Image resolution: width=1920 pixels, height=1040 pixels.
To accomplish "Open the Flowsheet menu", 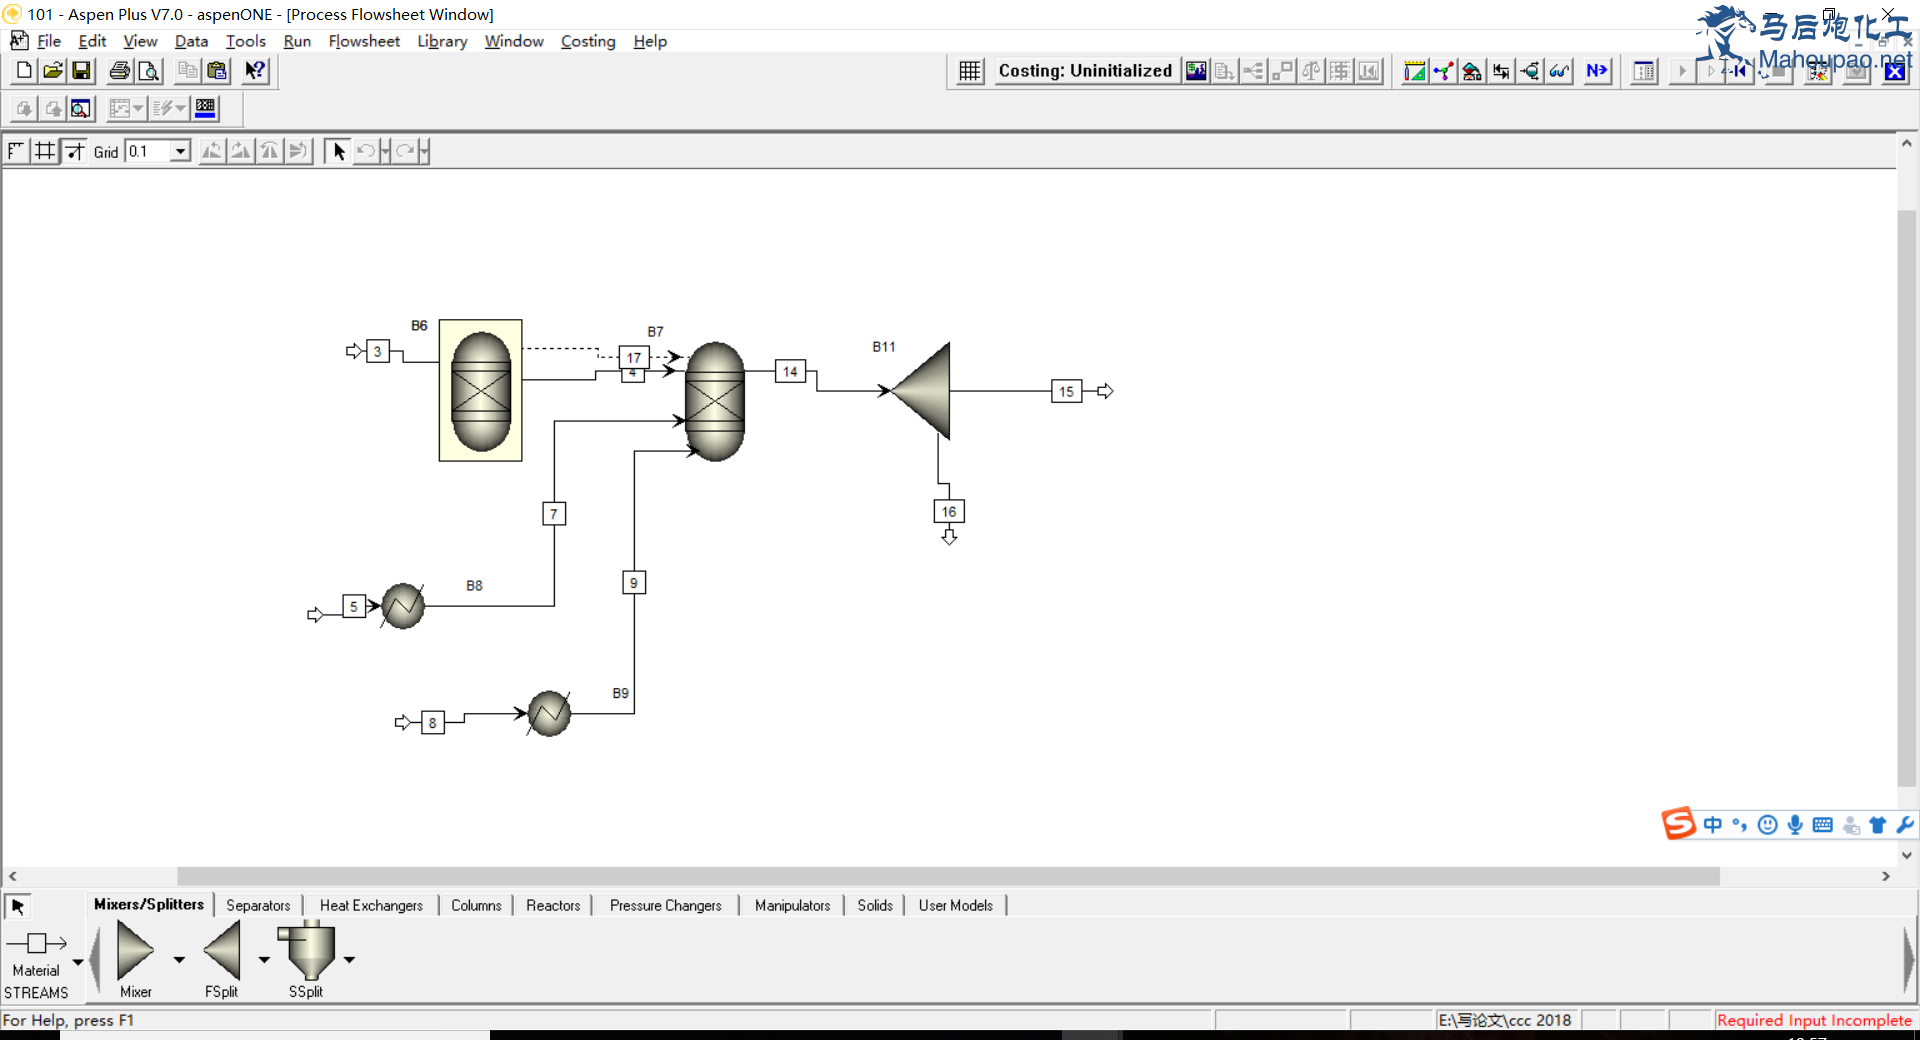I will coord(364,41).
